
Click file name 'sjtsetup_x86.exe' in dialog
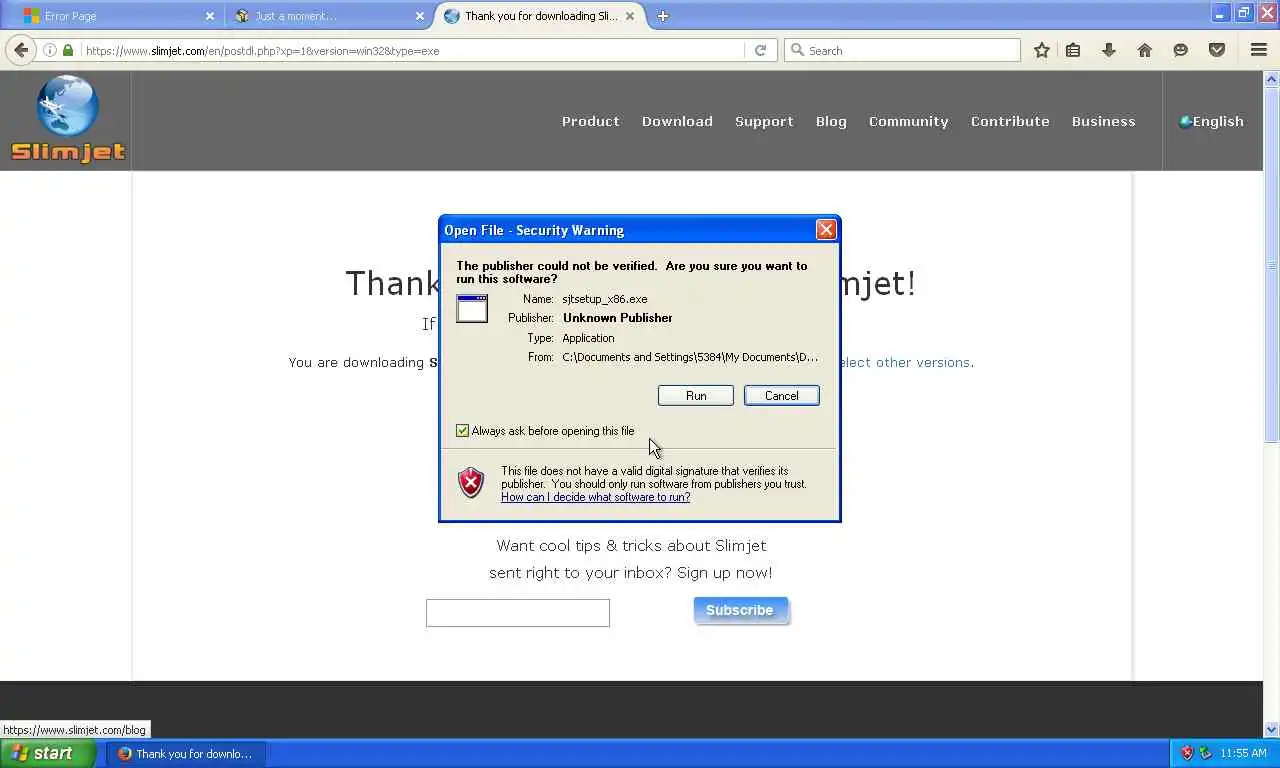coord(604,299)
